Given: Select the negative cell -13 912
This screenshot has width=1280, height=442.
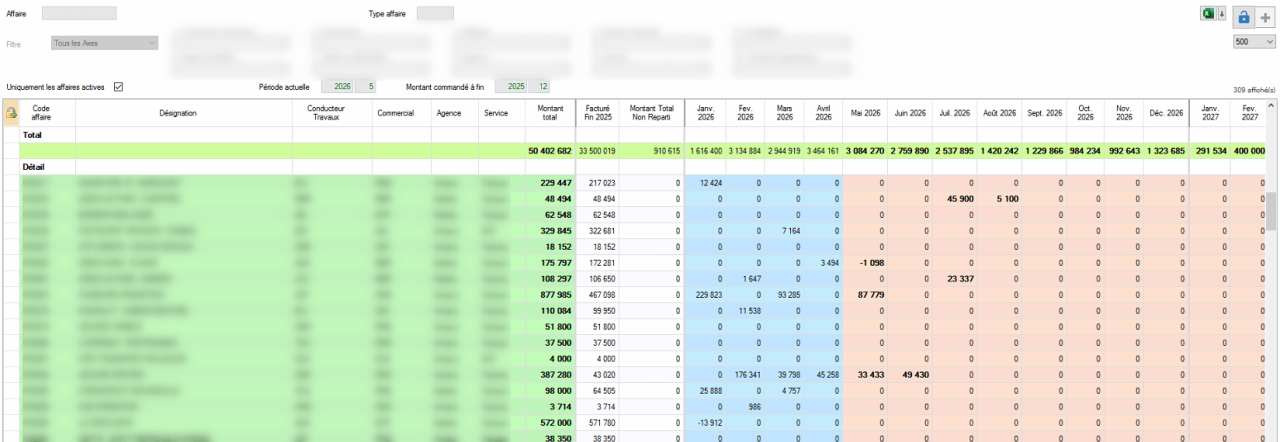Looking at the screenshot, I should point(705,423).
